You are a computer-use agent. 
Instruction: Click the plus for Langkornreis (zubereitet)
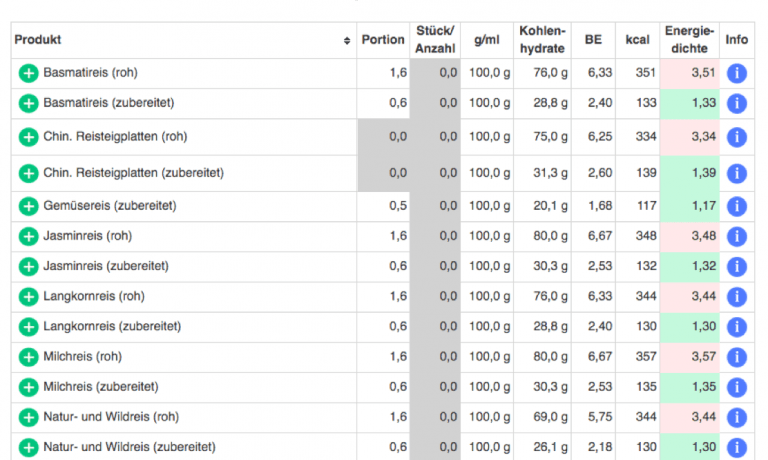[x=28, y=327]
